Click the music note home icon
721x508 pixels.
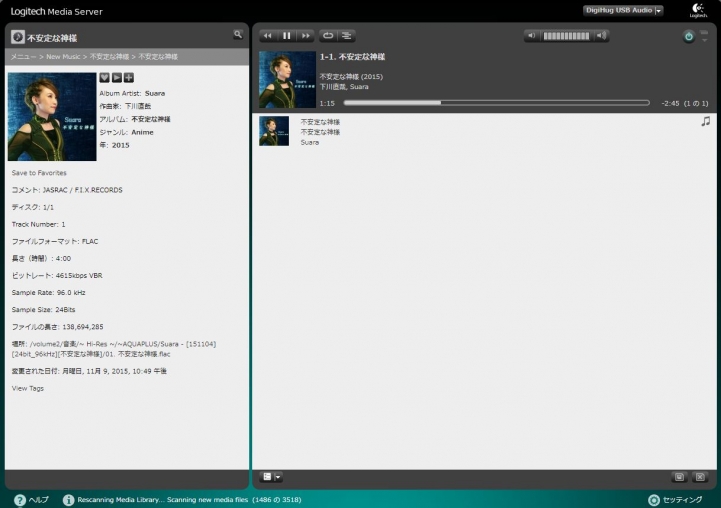[x=18, y=37]
